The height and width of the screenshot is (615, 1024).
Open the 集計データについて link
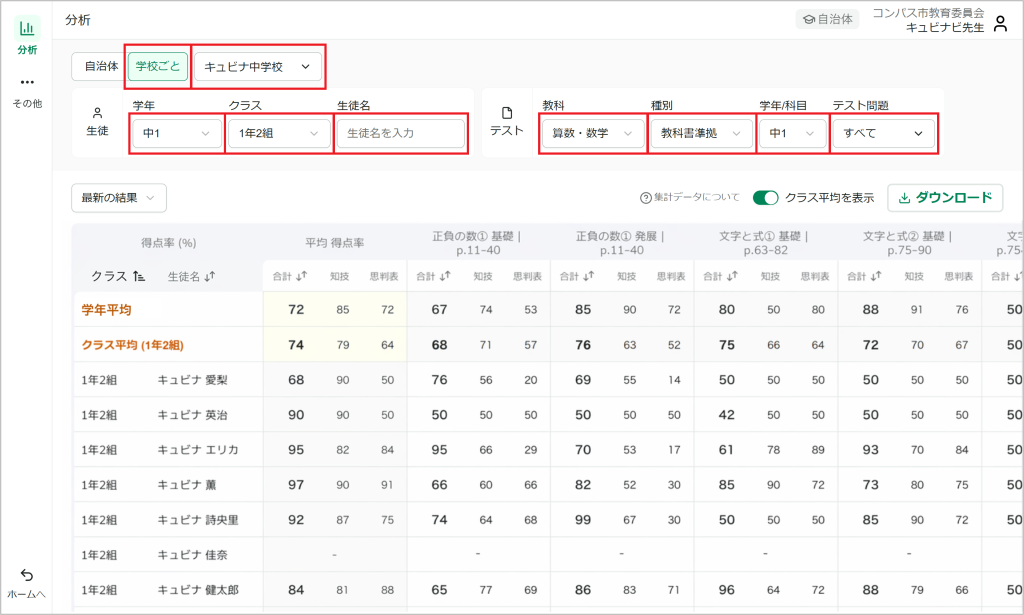[697, 198]
